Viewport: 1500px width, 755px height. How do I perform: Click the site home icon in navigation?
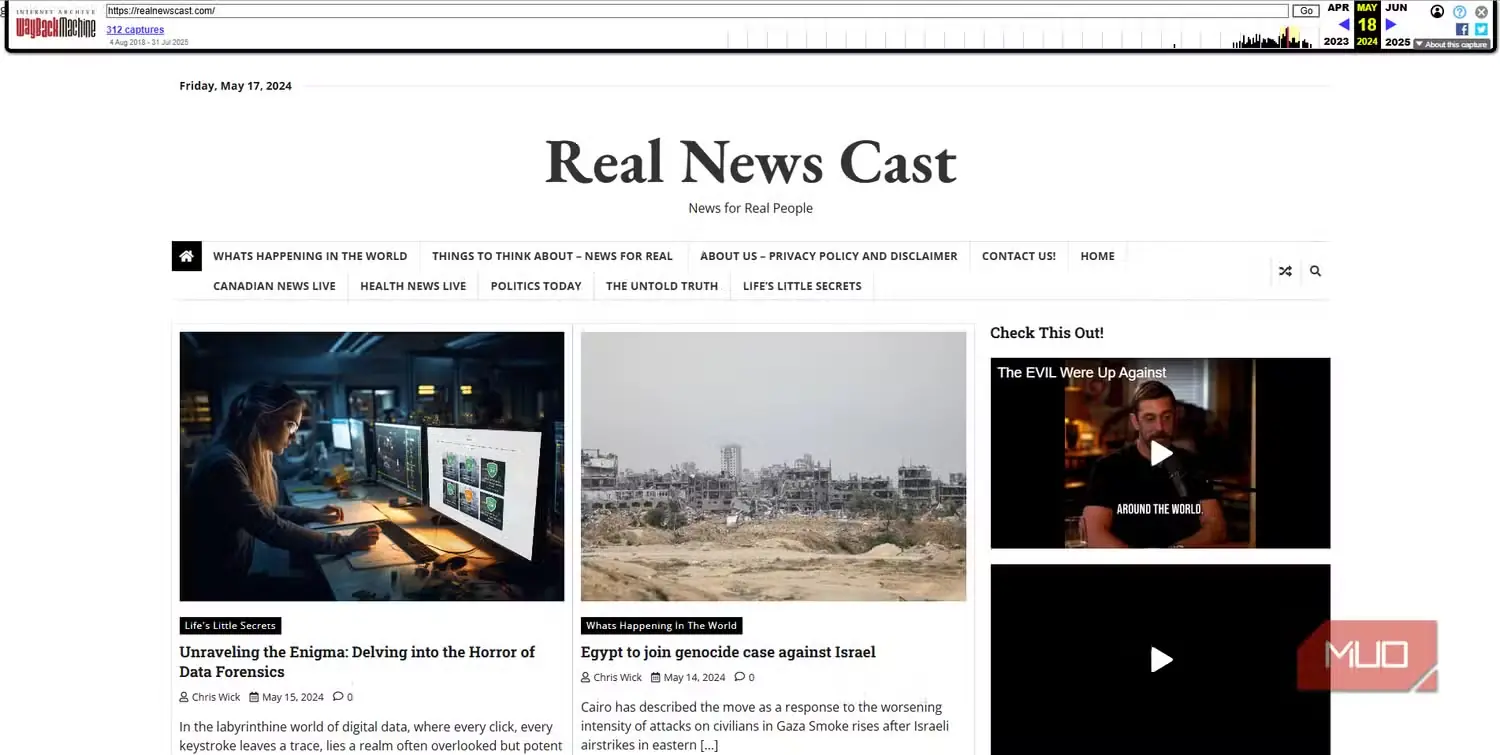click(186, 256)
